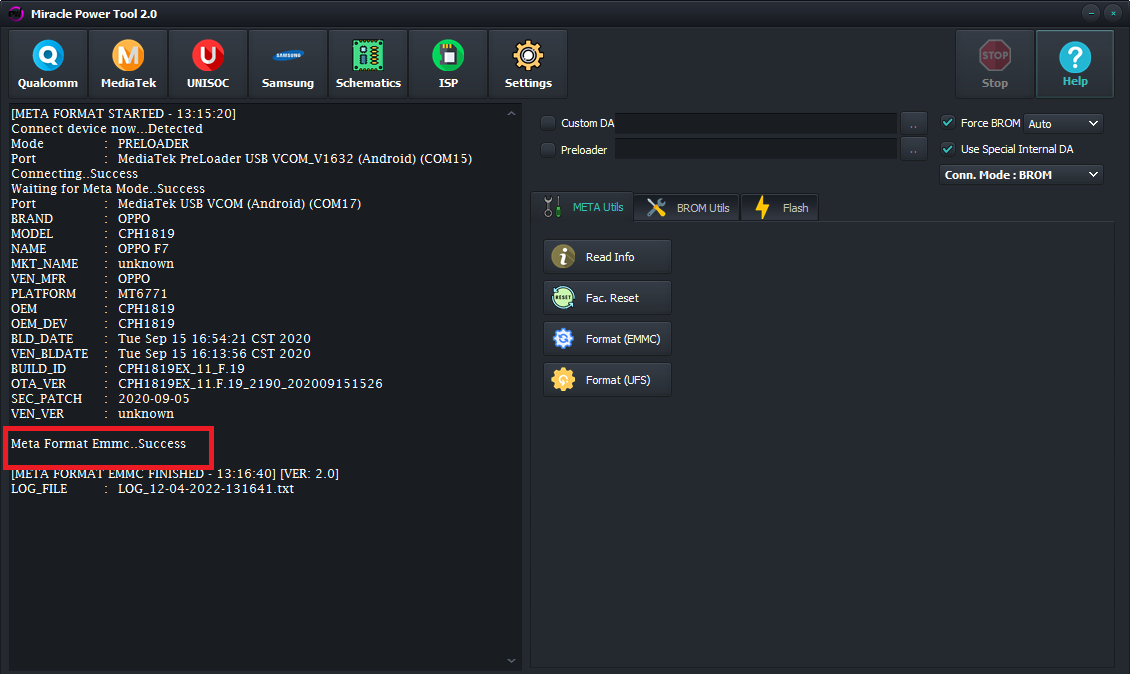Click the Fac. Reset button
This screenshot has width=1130, height=674.
[x=608, y=298]
